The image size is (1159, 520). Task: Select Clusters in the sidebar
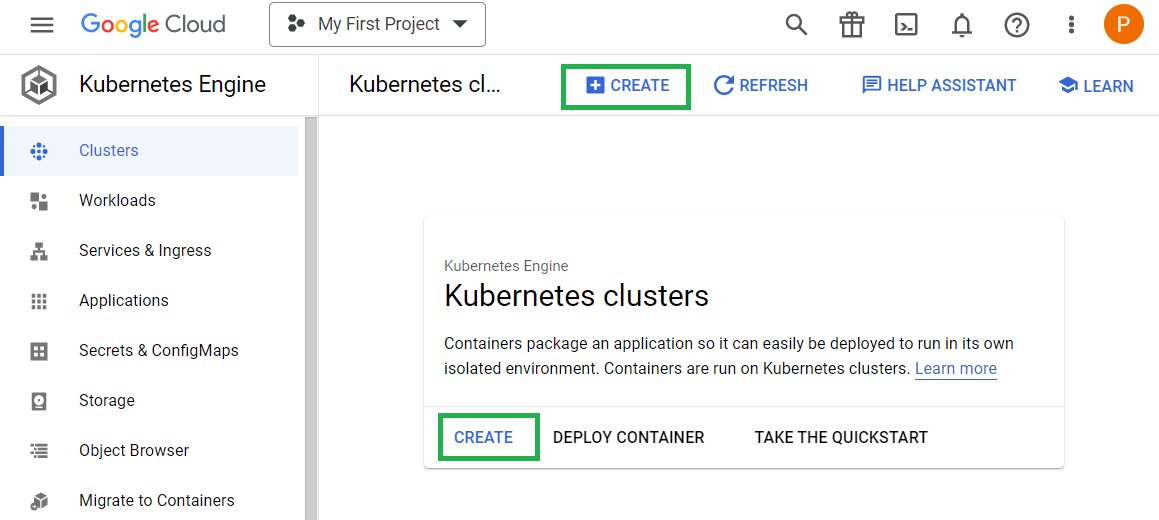click(151, 151)
